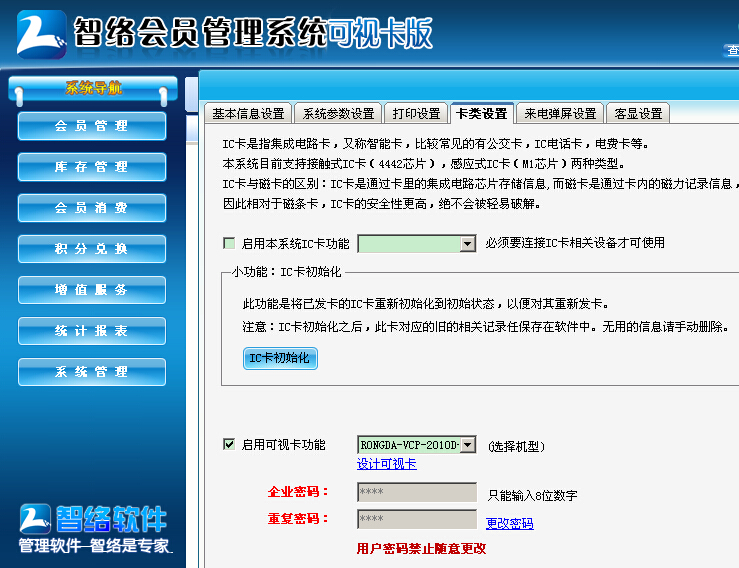Image resolution: width=739 pixels, height=568 pixels.
Task: Switch to the 客显设置 tab
Action: pos(638,114)
